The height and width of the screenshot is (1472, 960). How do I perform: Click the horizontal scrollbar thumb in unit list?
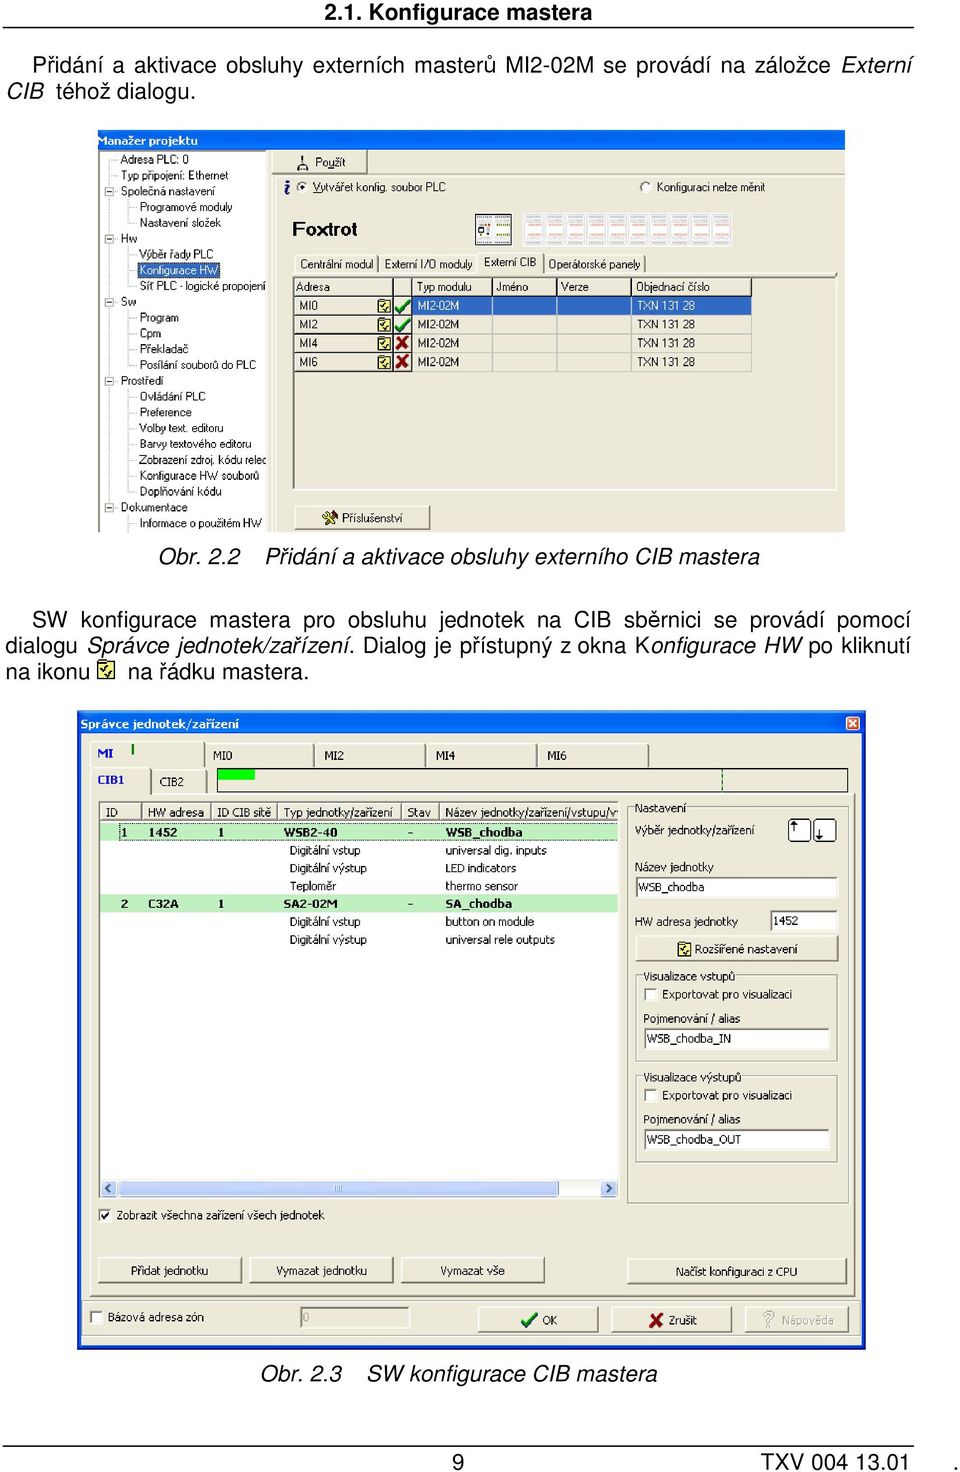(338, 1188)
